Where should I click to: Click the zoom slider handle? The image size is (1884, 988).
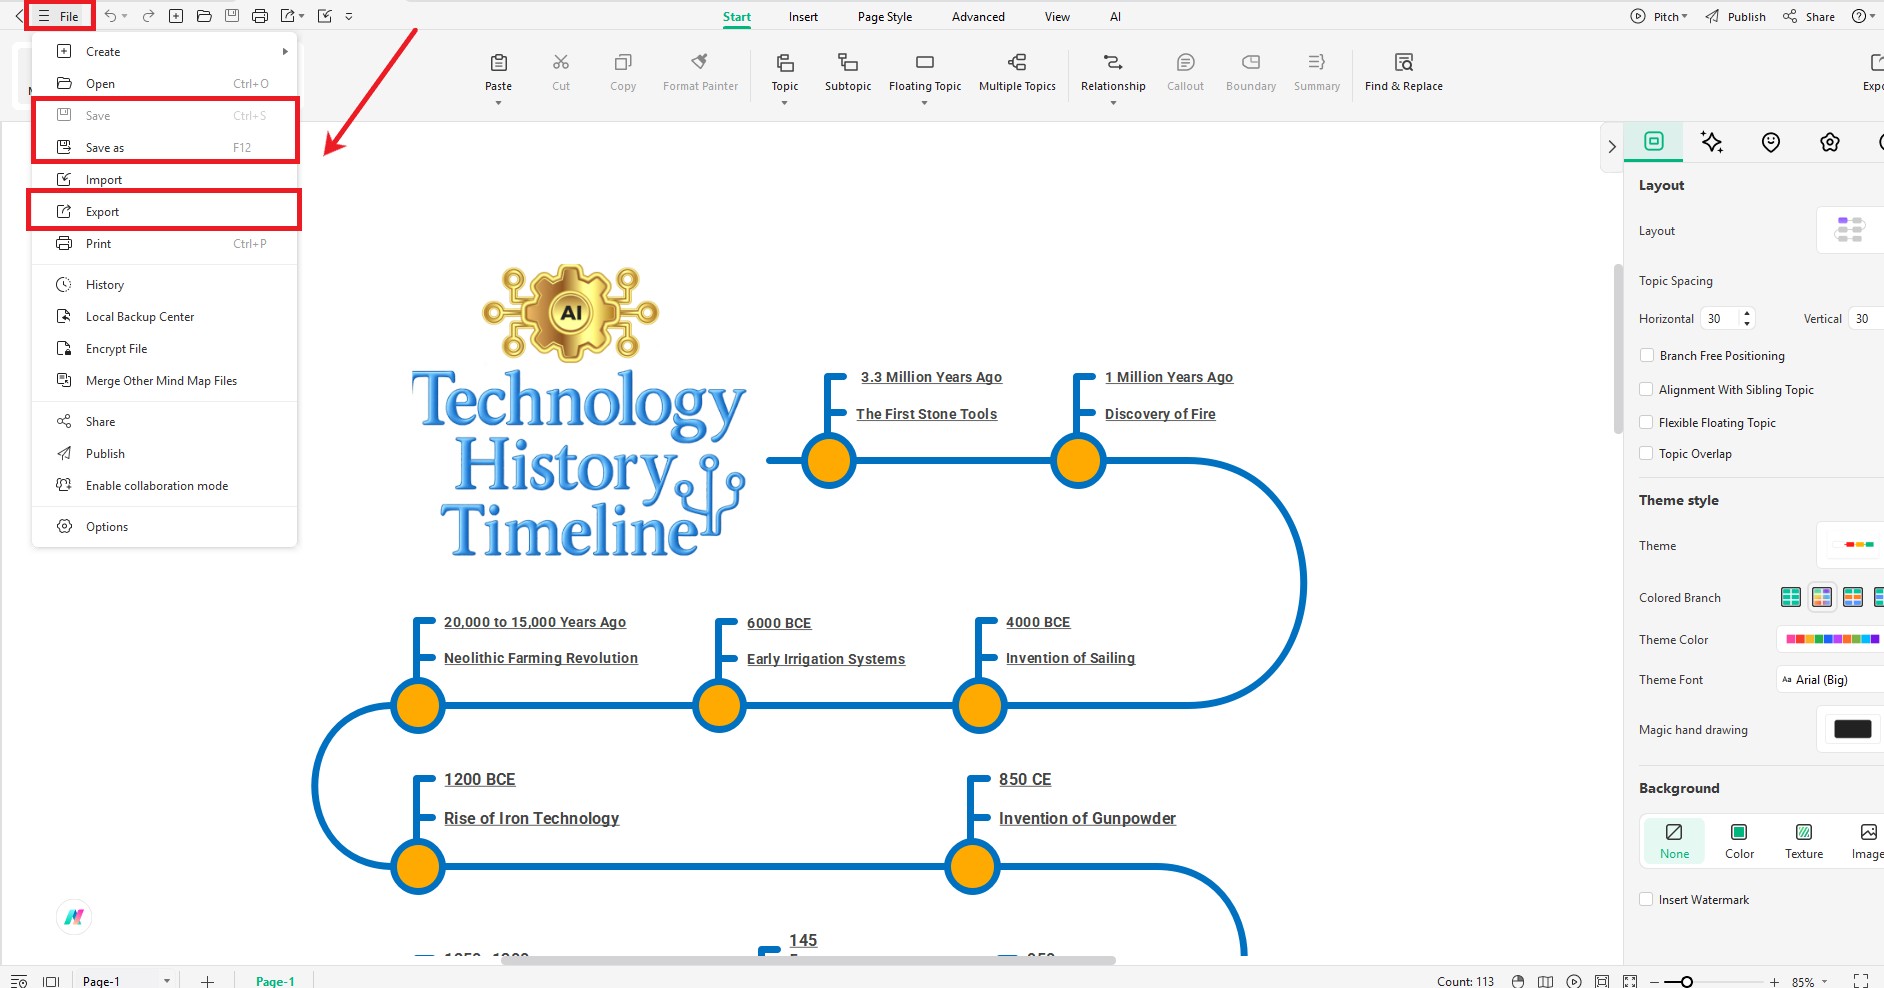(1686, 982)
